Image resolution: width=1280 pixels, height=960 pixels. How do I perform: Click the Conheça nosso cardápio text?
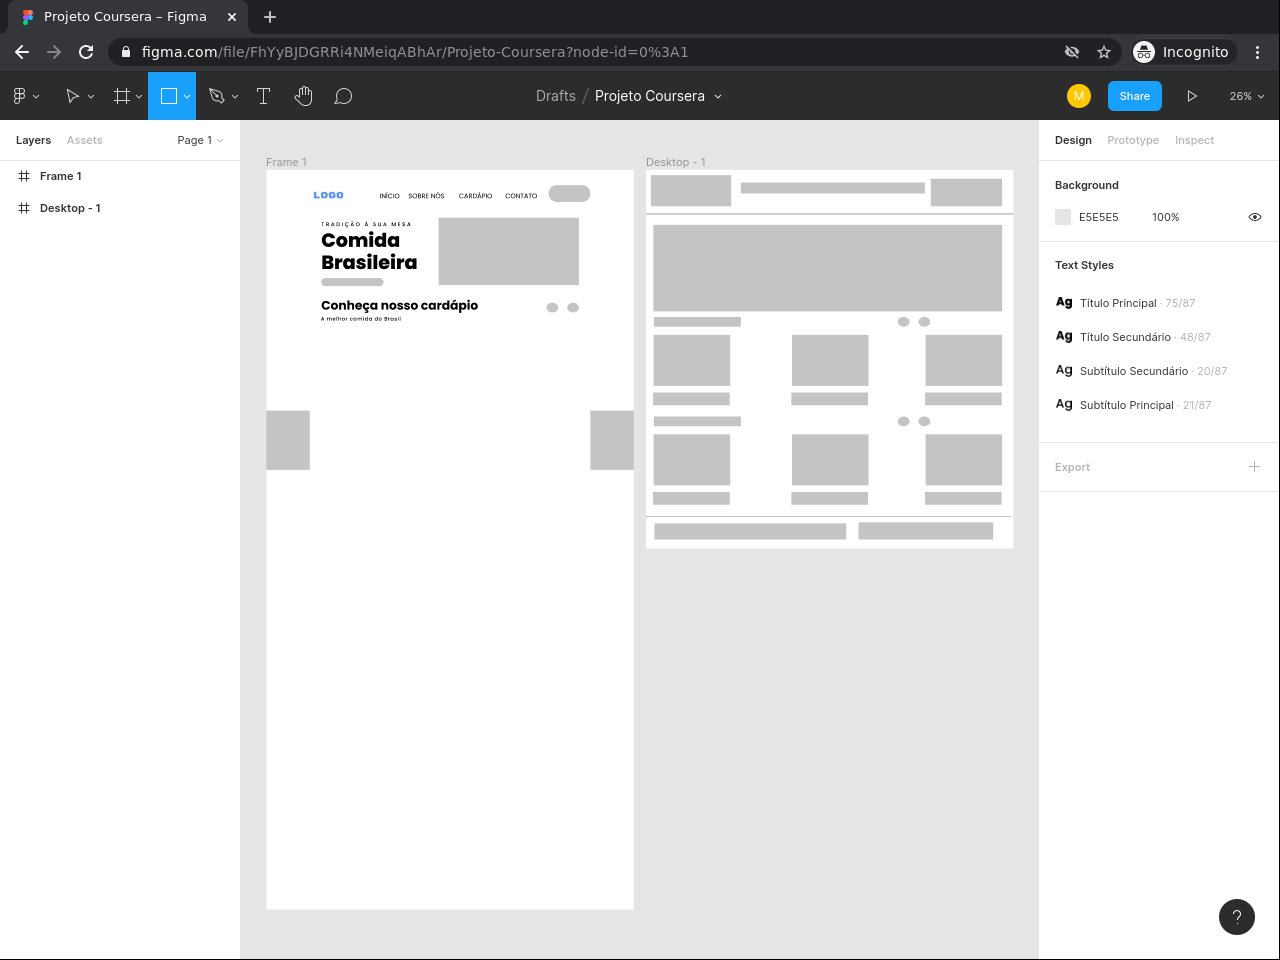pyautogui.click(x=399, y=305)
